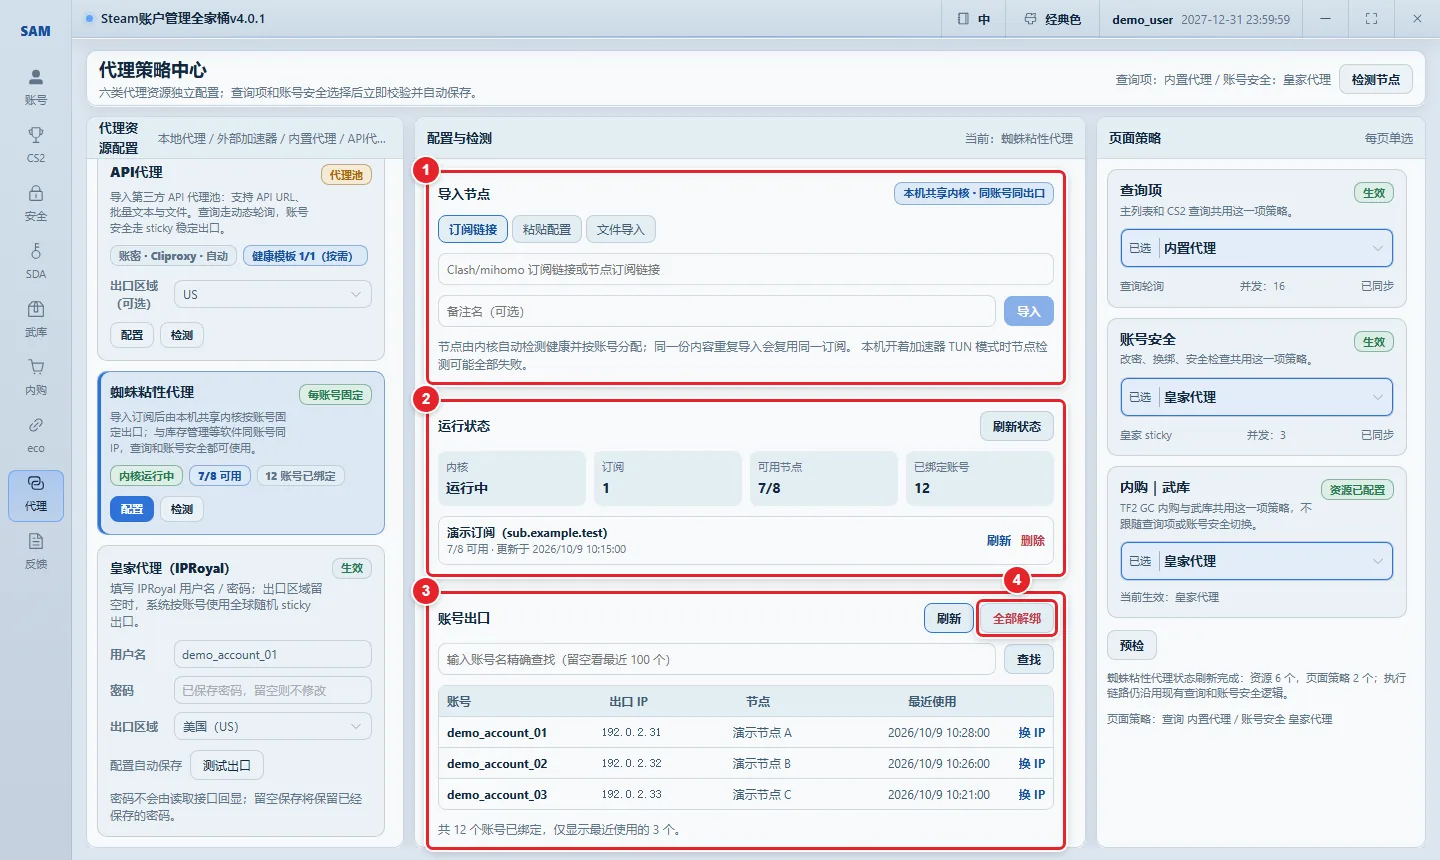This screenshot has height=860, width=1440.
Task: Click the 预检 button
Action: [1132, 645]
